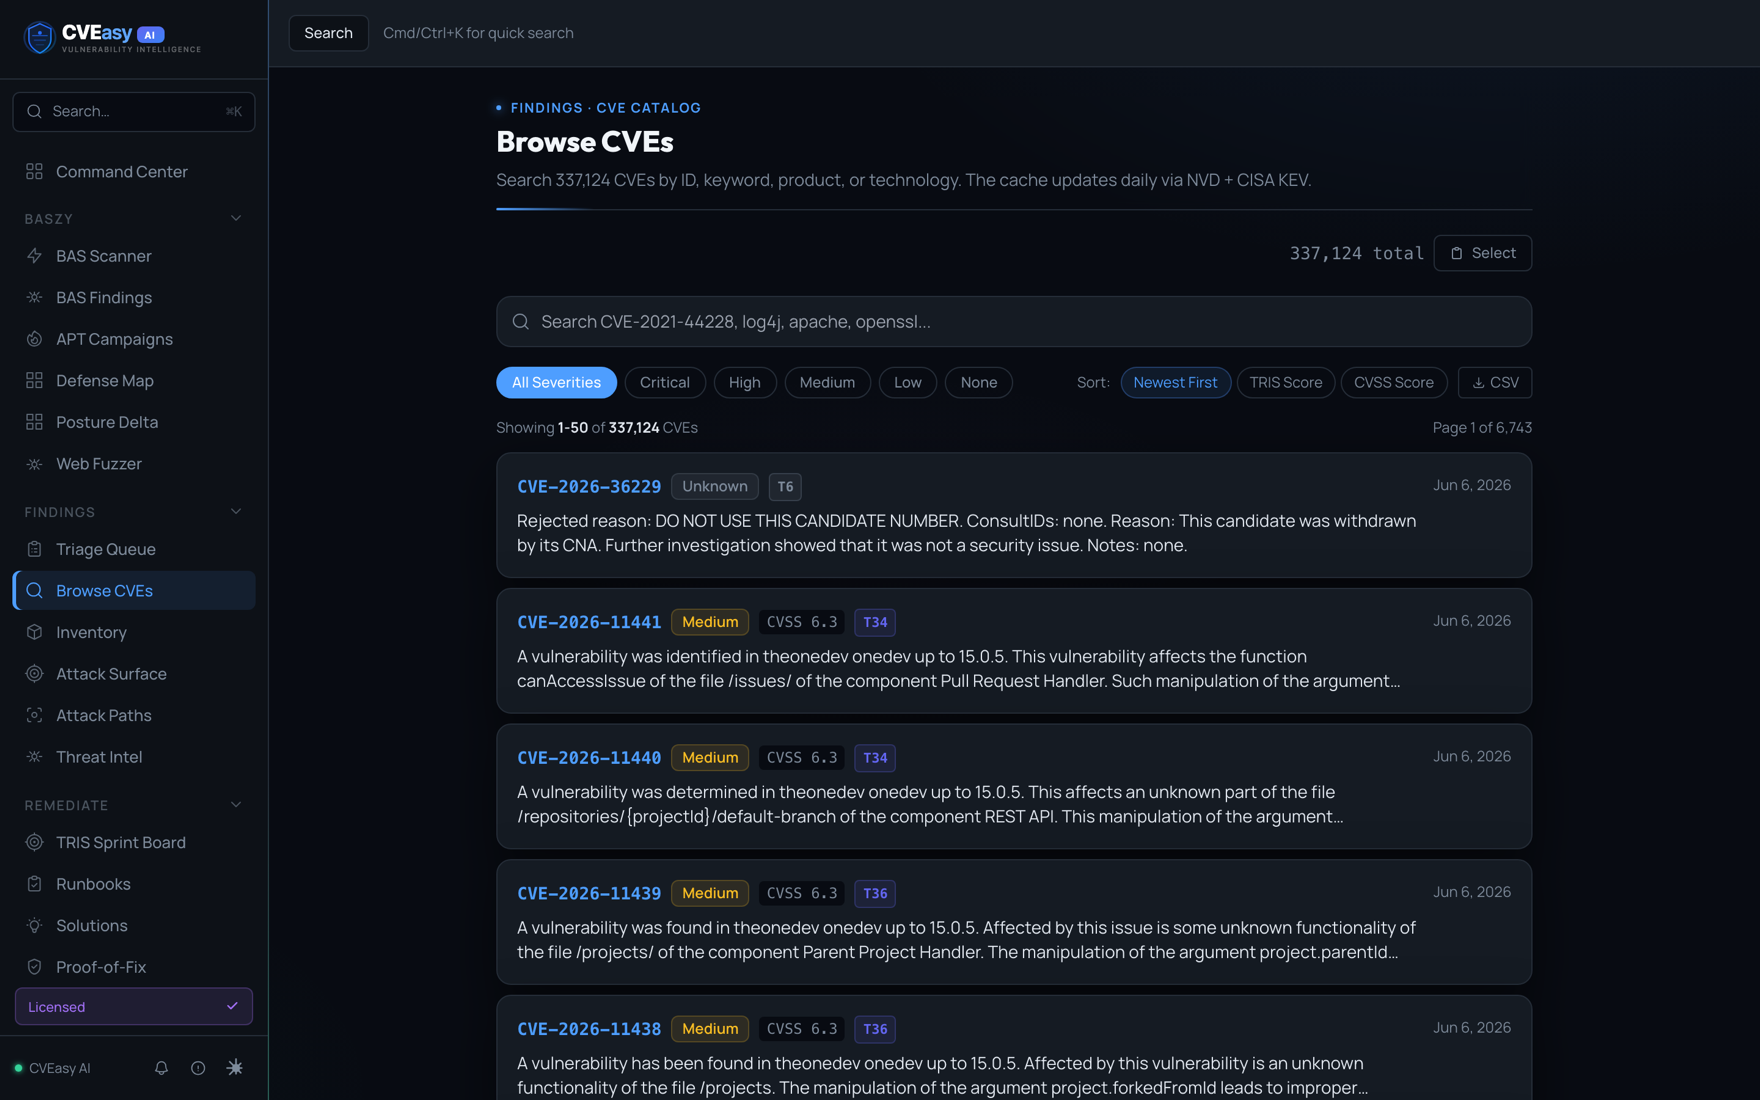Click the CVEasy AI status label

point(60,1068)
